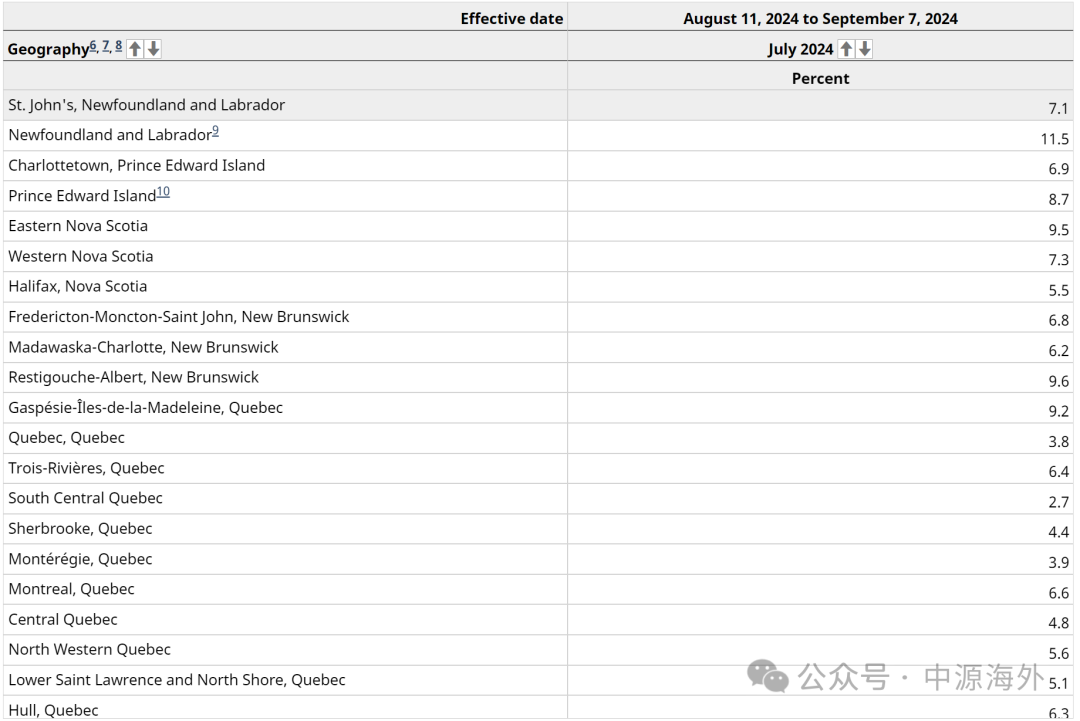The height and width of the screenshot is (721, 1080).
Task: Select Central Quebec label
Action: [63, 619]
